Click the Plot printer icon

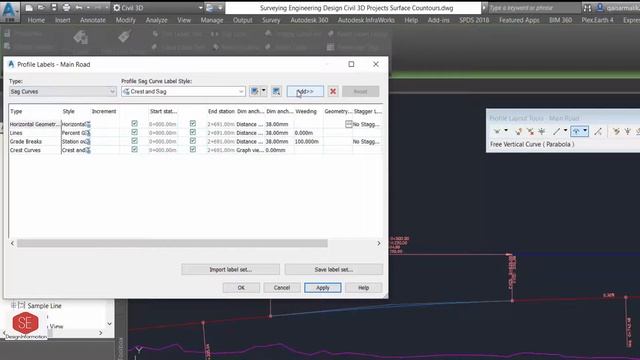click(x=66, y=7)
